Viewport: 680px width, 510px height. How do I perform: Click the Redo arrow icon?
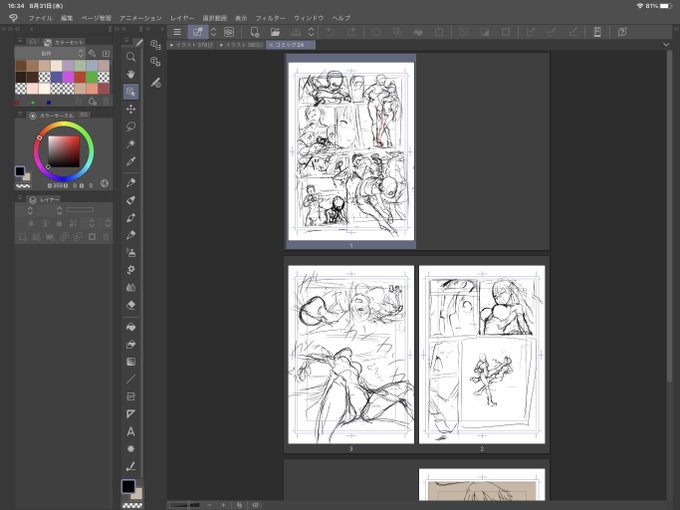click(351, 32)
